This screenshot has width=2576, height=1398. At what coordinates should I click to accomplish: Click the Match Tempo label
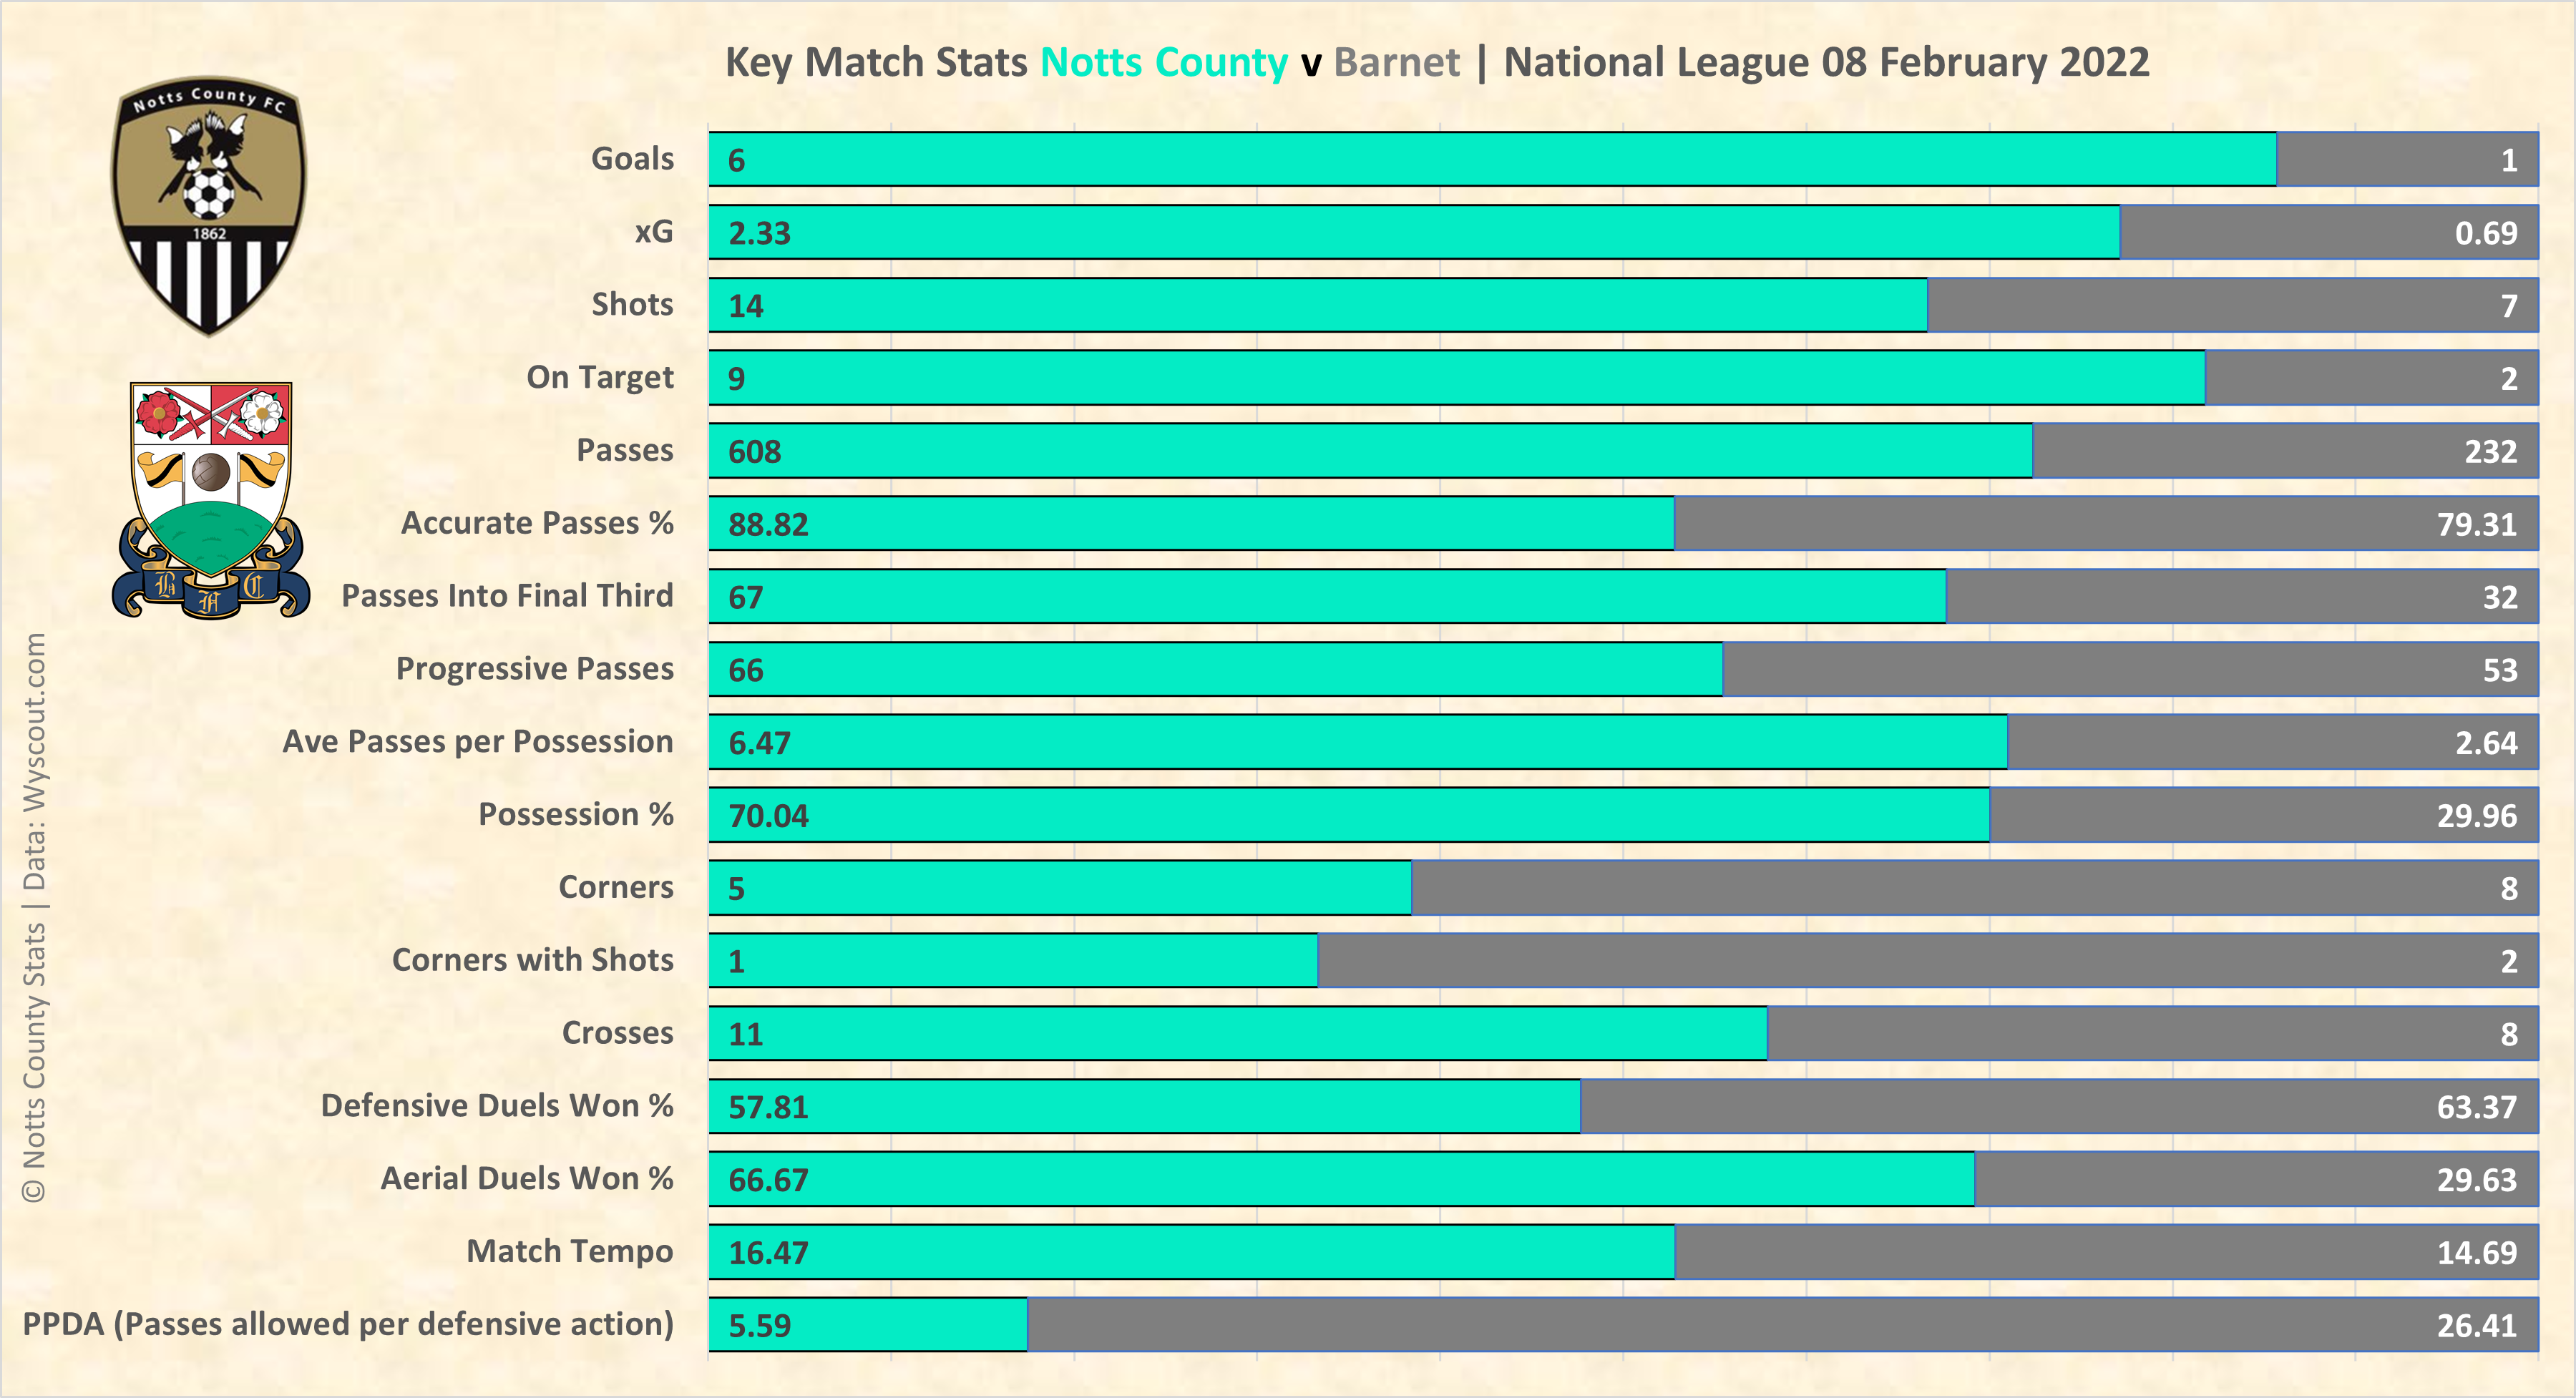569,1251
